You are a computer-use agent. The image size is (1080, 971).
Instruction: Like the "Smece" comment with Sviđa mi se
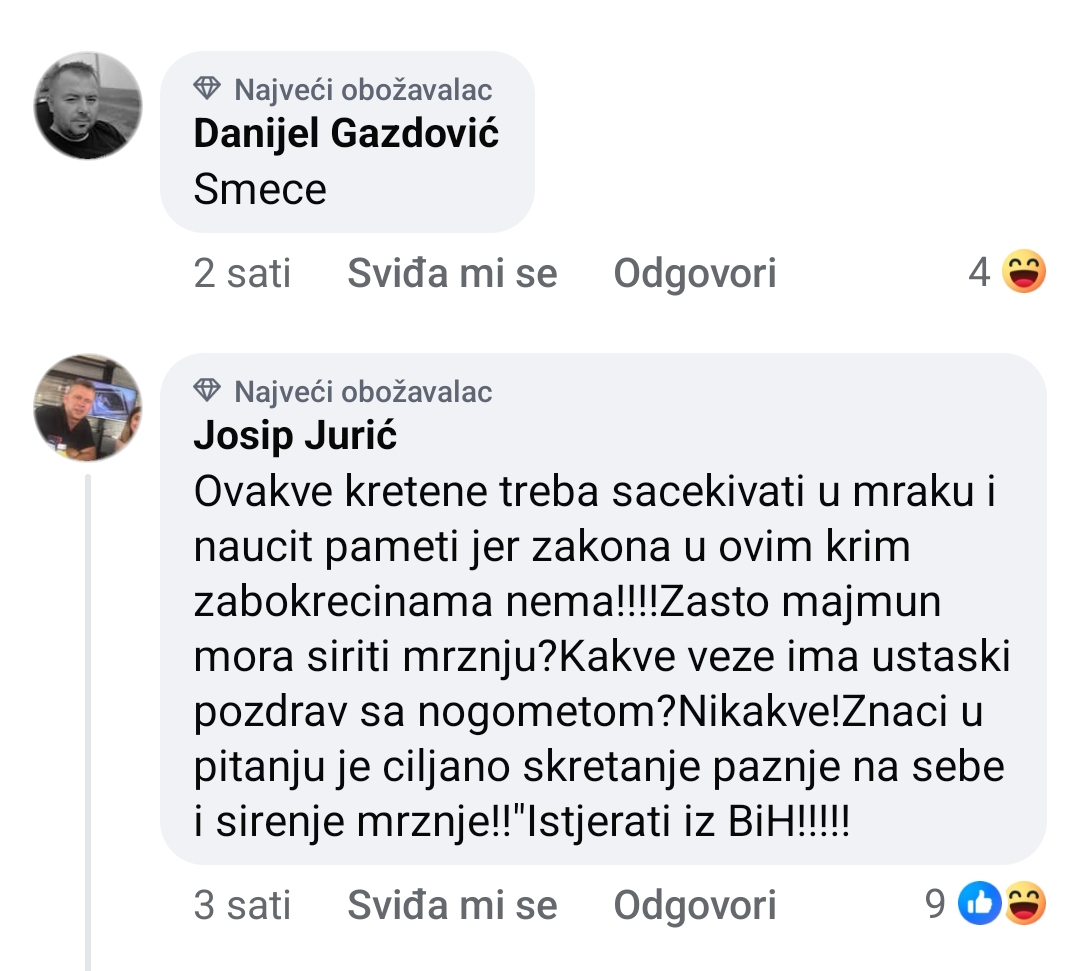[x=452, y=273]
